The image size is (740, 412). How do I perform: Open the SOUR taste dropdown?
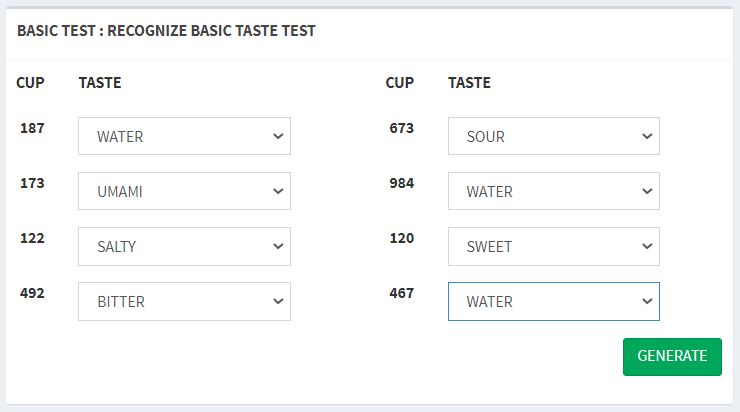(553, 137)
